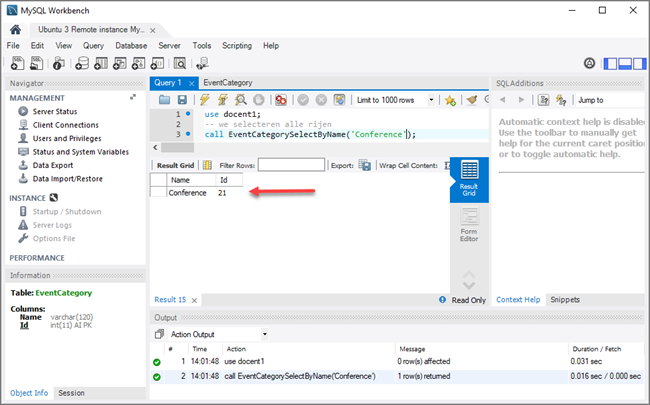Beautify query with broom icon

coord(472,100)
